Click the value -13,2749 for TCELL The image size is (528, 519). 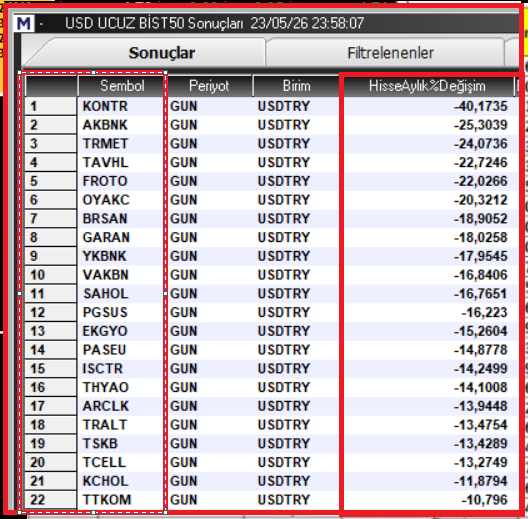point(481,462)
